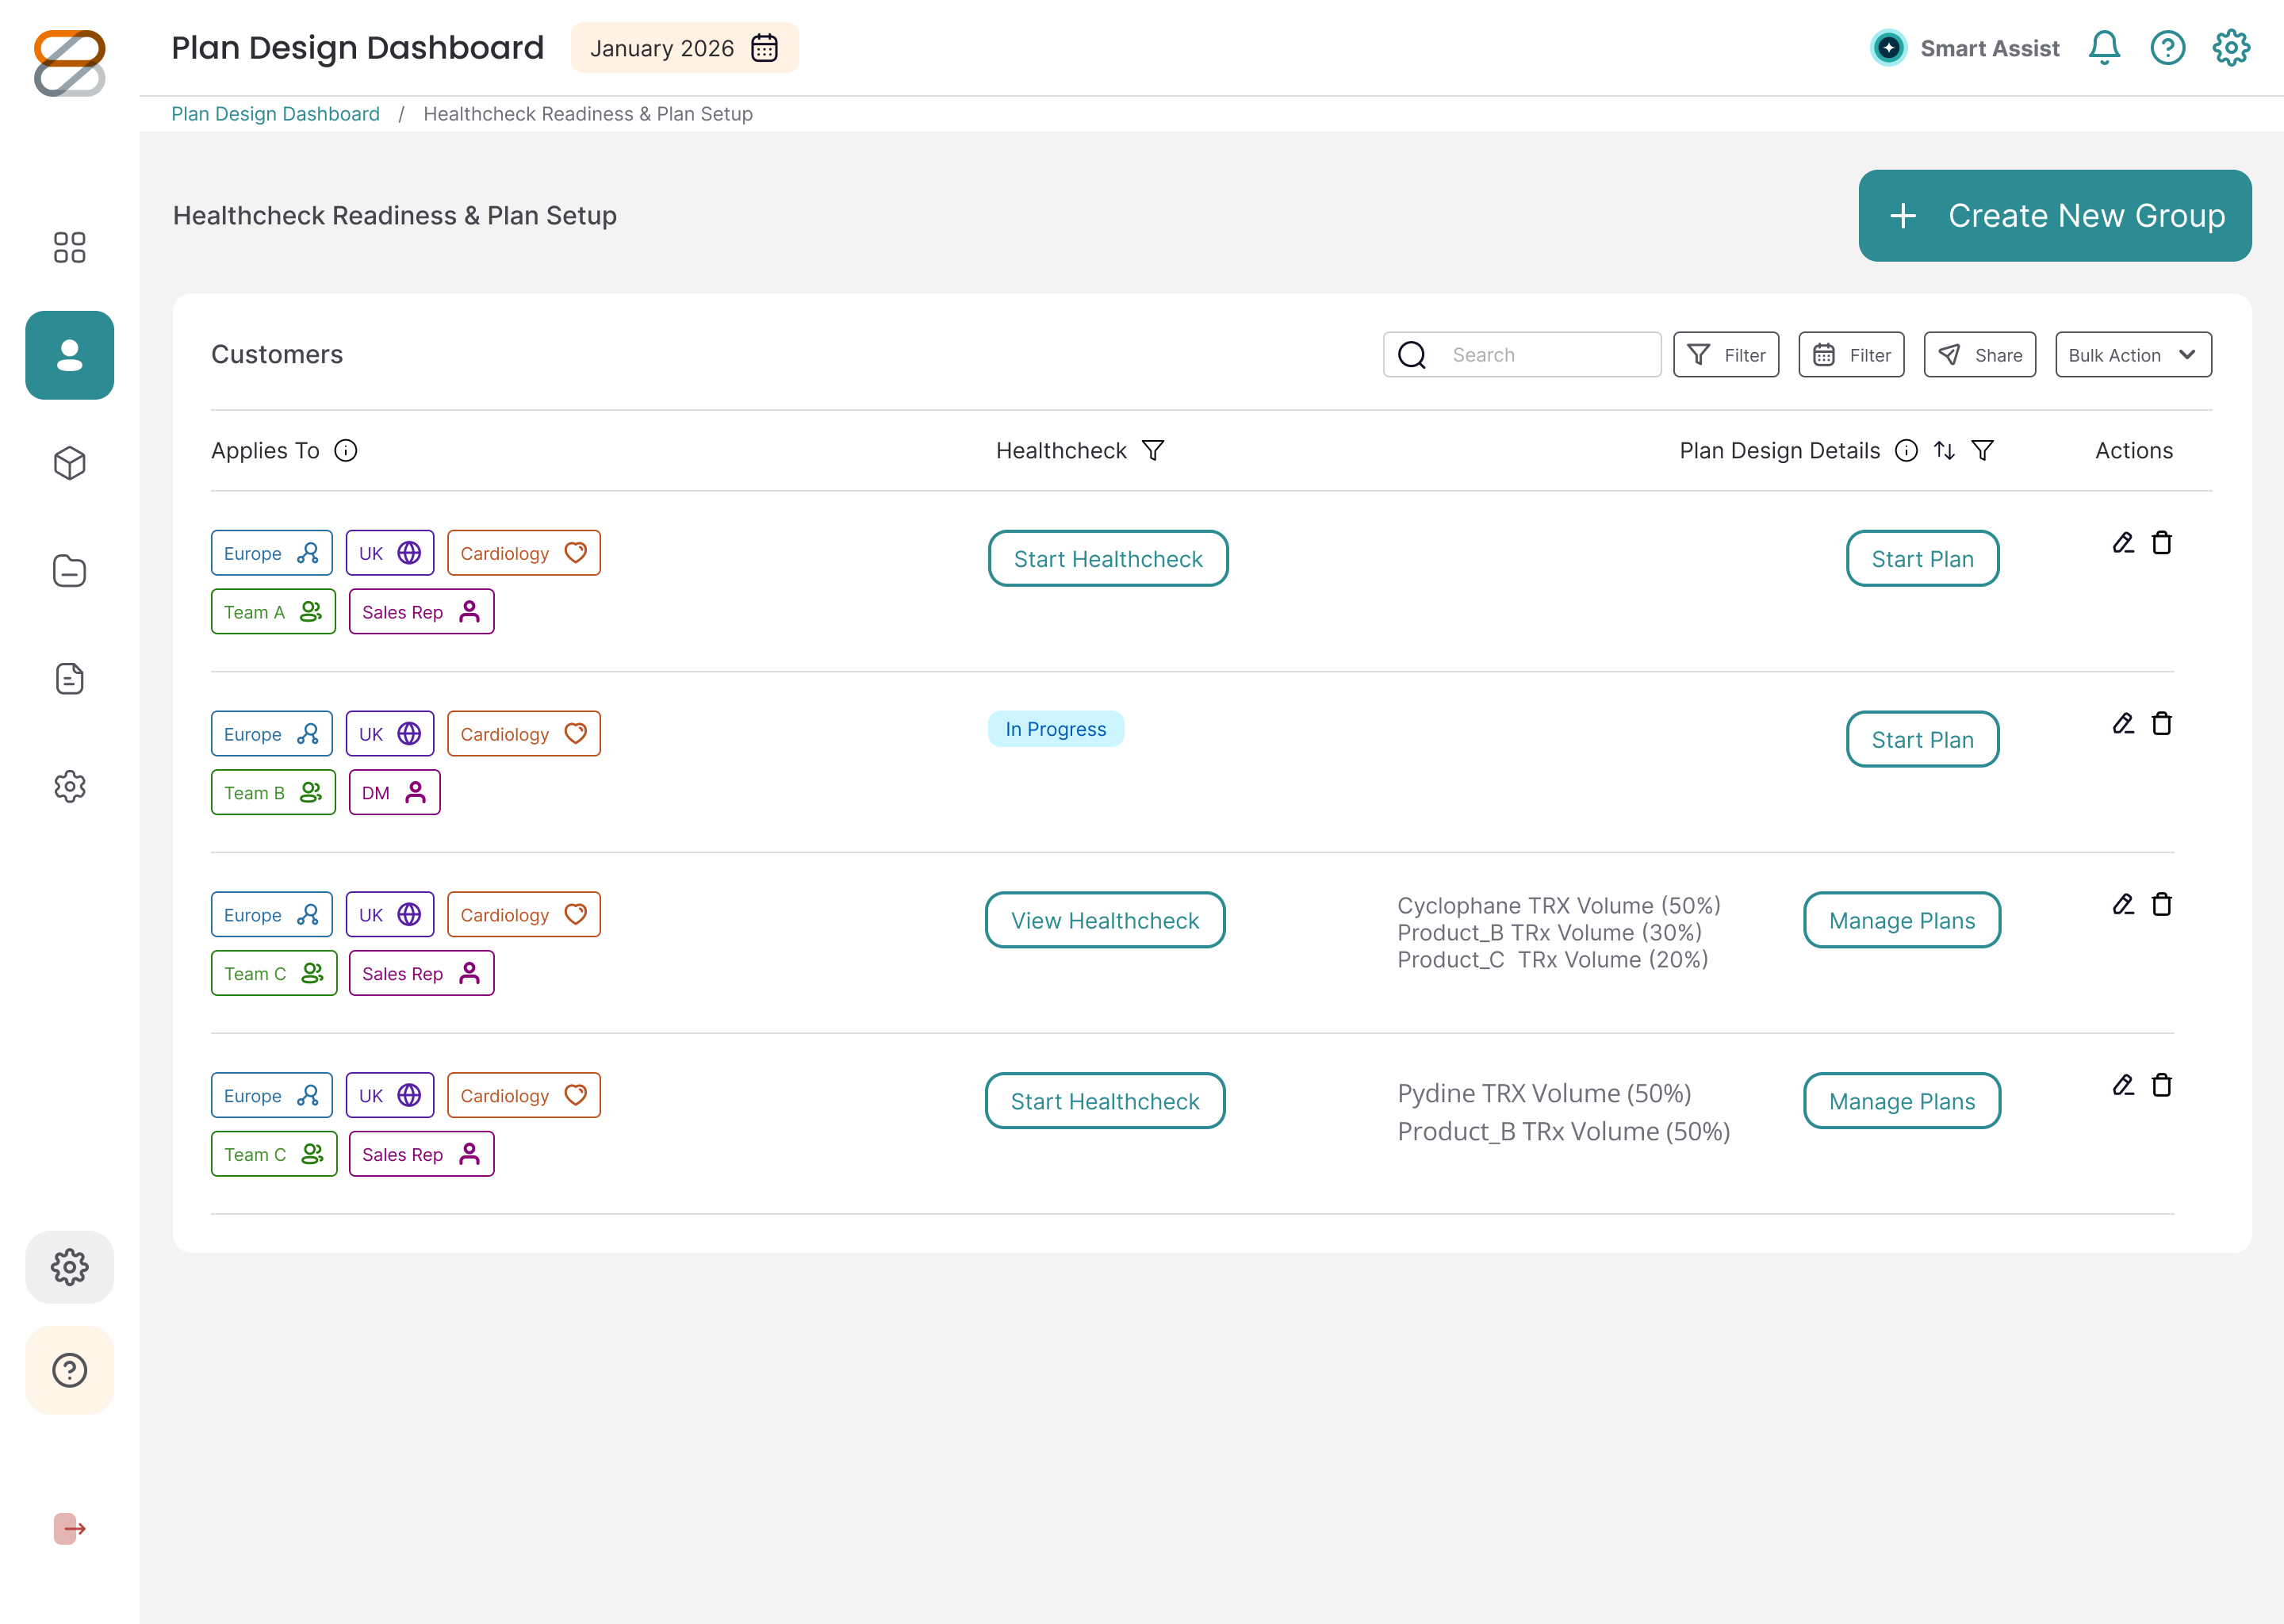Click the Applies To info icon
Image resolution: width=2284 pixels, height=1624 pixels.
(x=345, y=451)
